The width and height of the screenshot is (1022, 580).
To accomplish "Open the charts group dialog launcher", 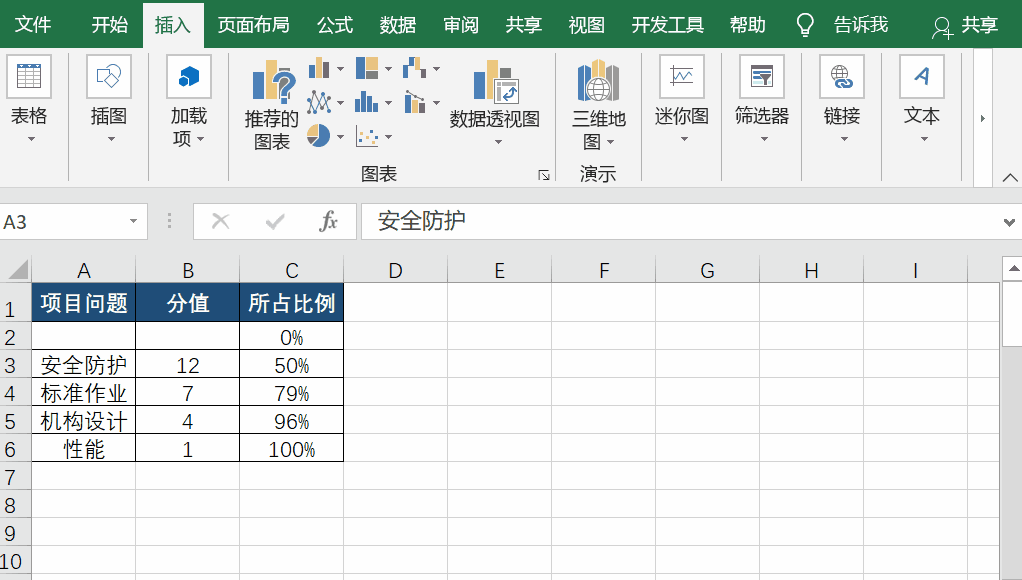I will tap(544, 175).
